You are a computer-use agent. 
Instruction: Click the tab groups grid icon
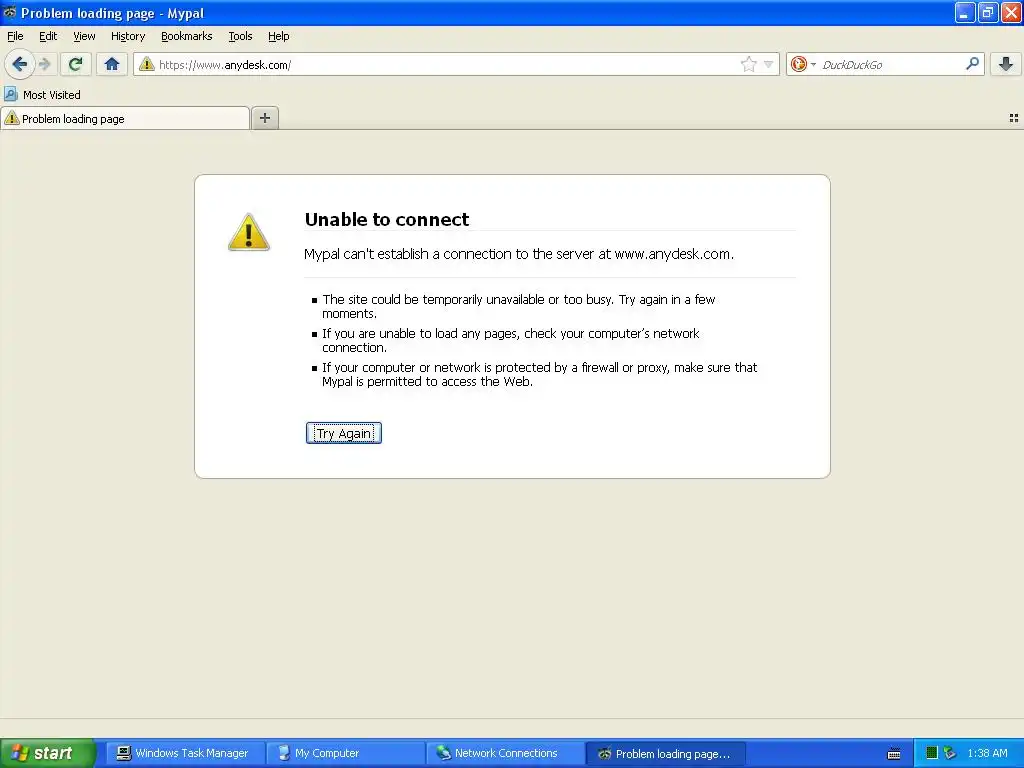[1014, 118]
